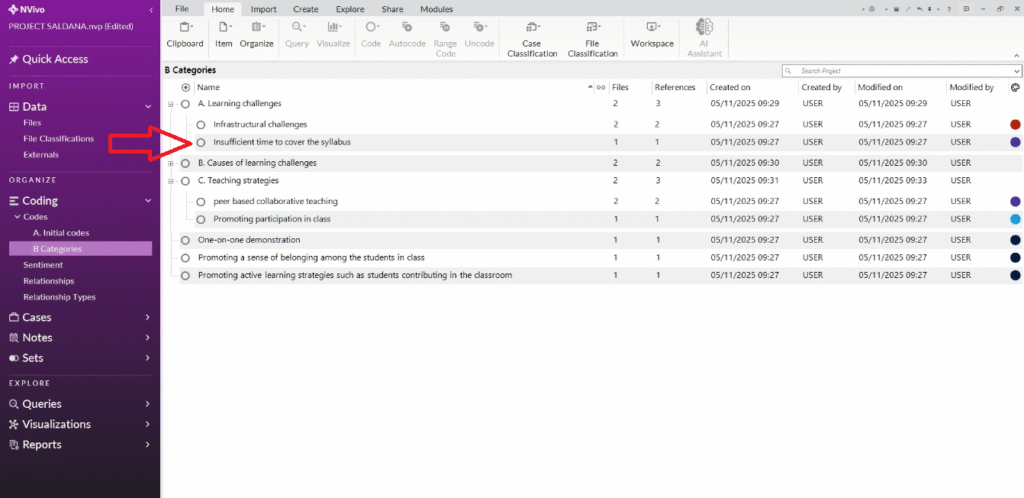Screen dimensions: 1024x498
Task: Open the Workspace ribbon button
Action: click(652, 28)
